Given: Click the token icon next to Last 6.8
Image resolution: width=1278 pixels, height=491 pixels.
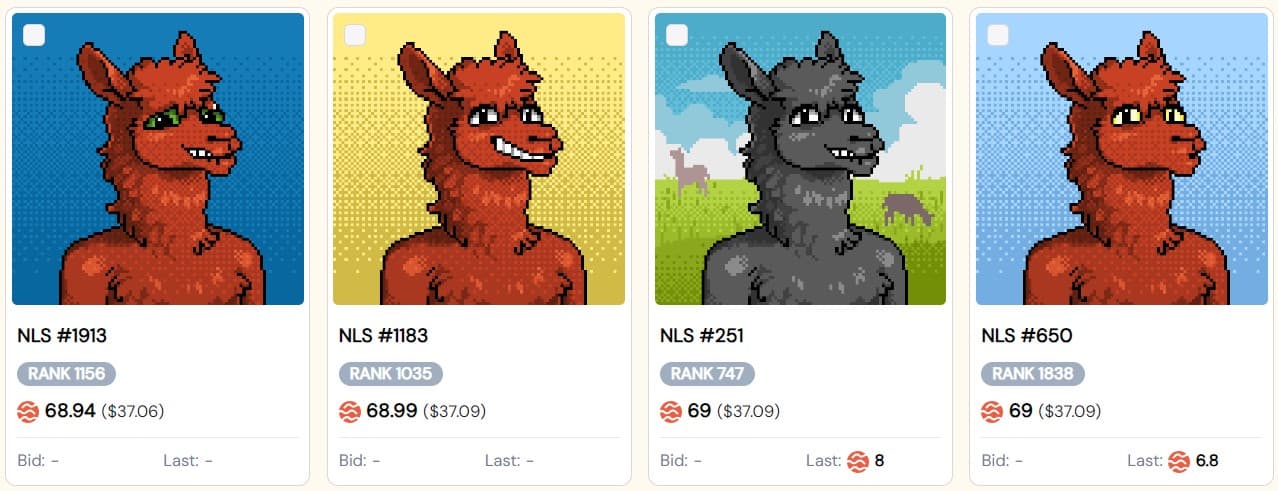Looking at the screenshot, I should (x=1179, y=461).
